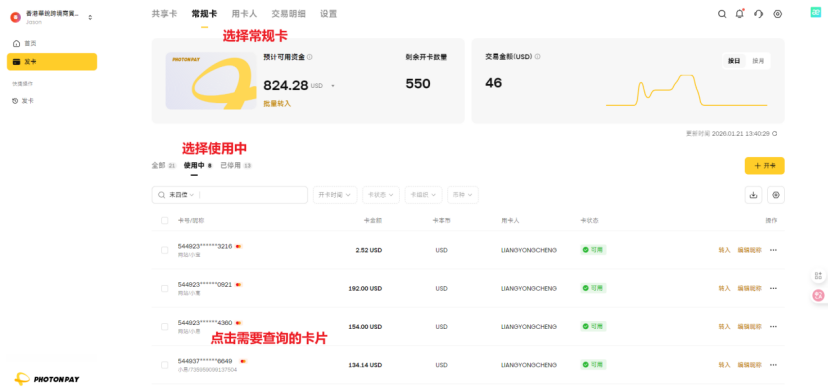Click the pink floating assistant icon
The height and width of the screenshot is (392, 828).
pyautogui.click(x=818, y=296)
